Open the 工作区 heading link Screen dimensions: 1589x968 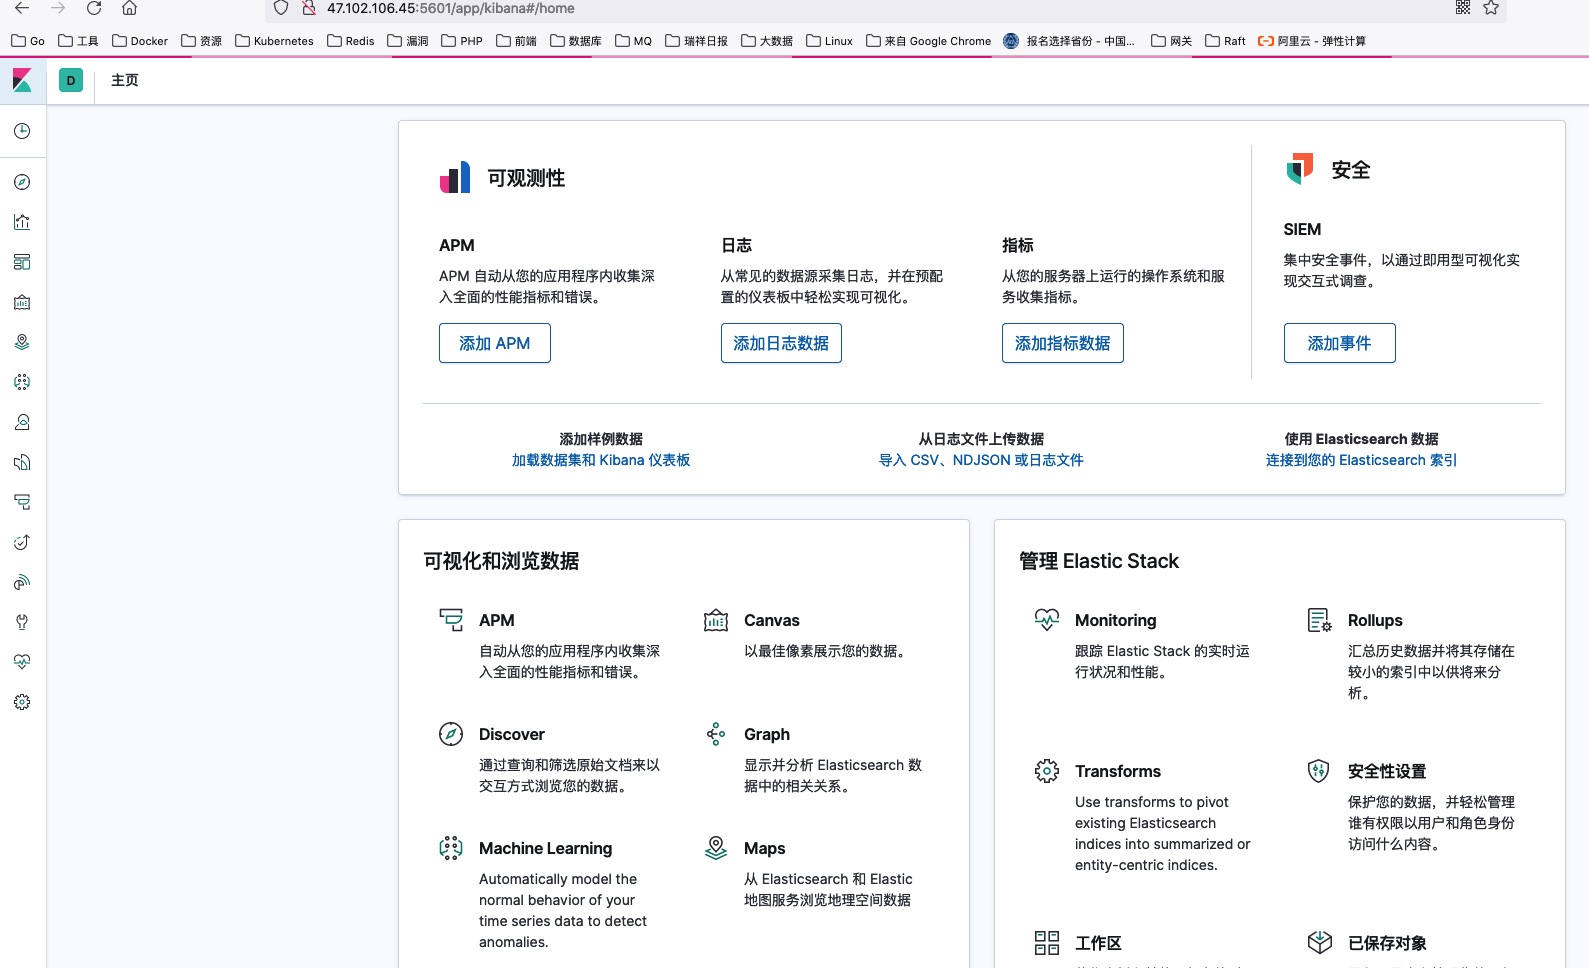[x=1098, y=943]
